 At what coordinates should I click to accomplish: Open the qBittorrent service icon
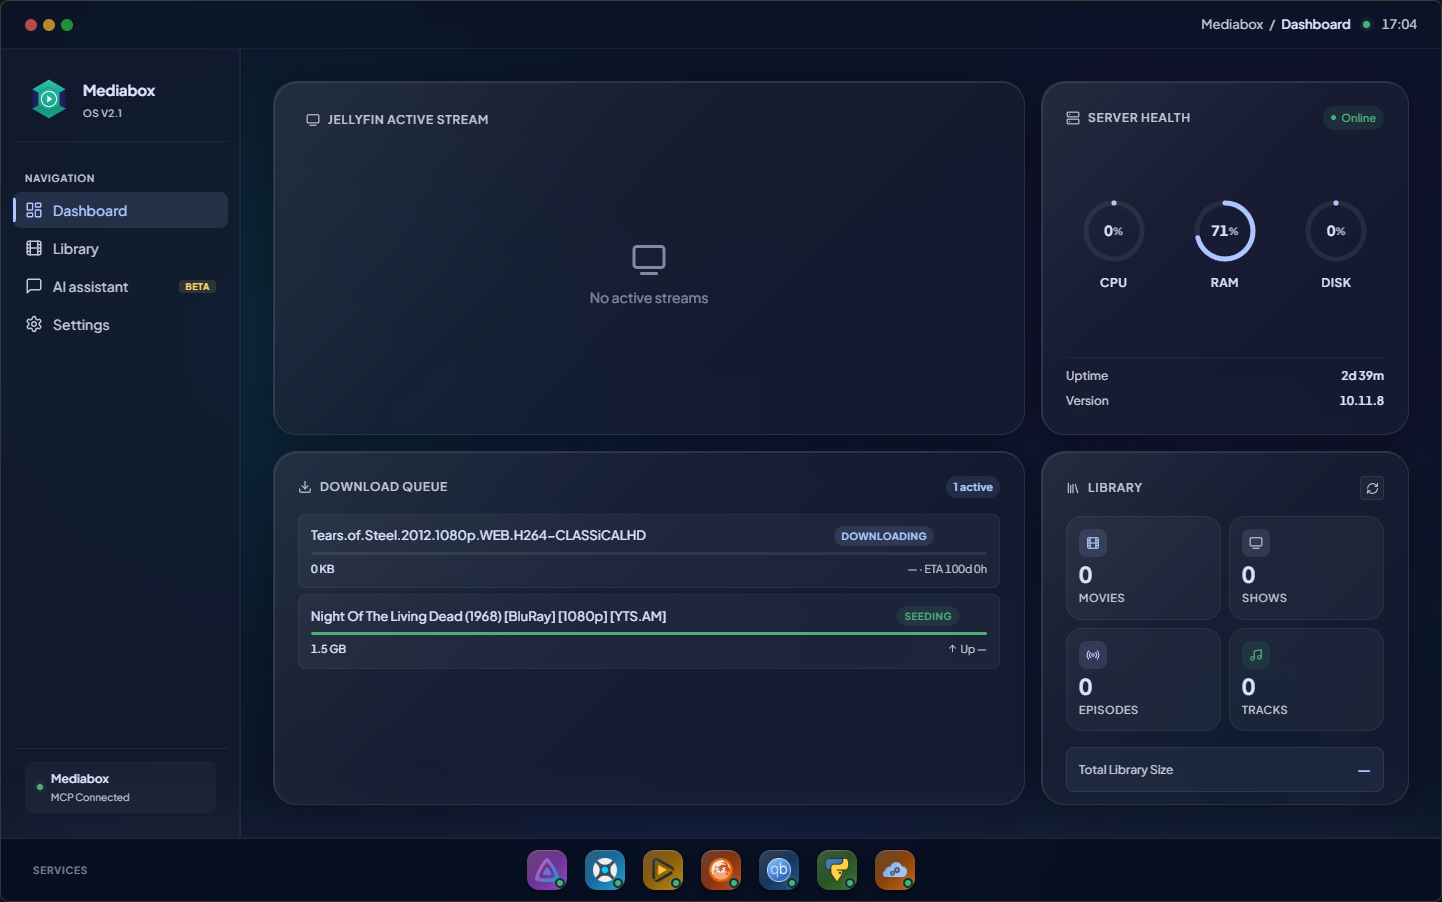[779, 870]
